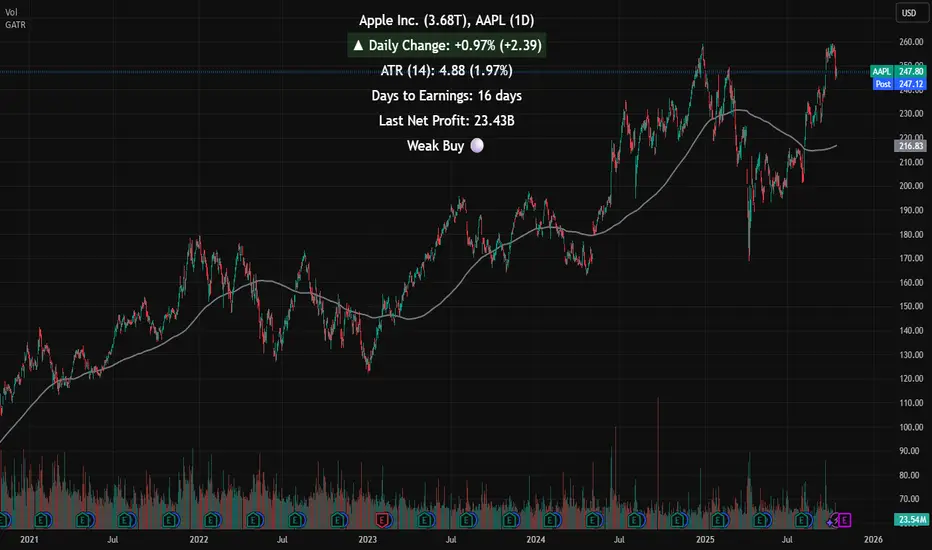Viewport: 932px width, 550px height.
Task: Open the earnings marker just after Jul 2023
Action: pos(467,521)
